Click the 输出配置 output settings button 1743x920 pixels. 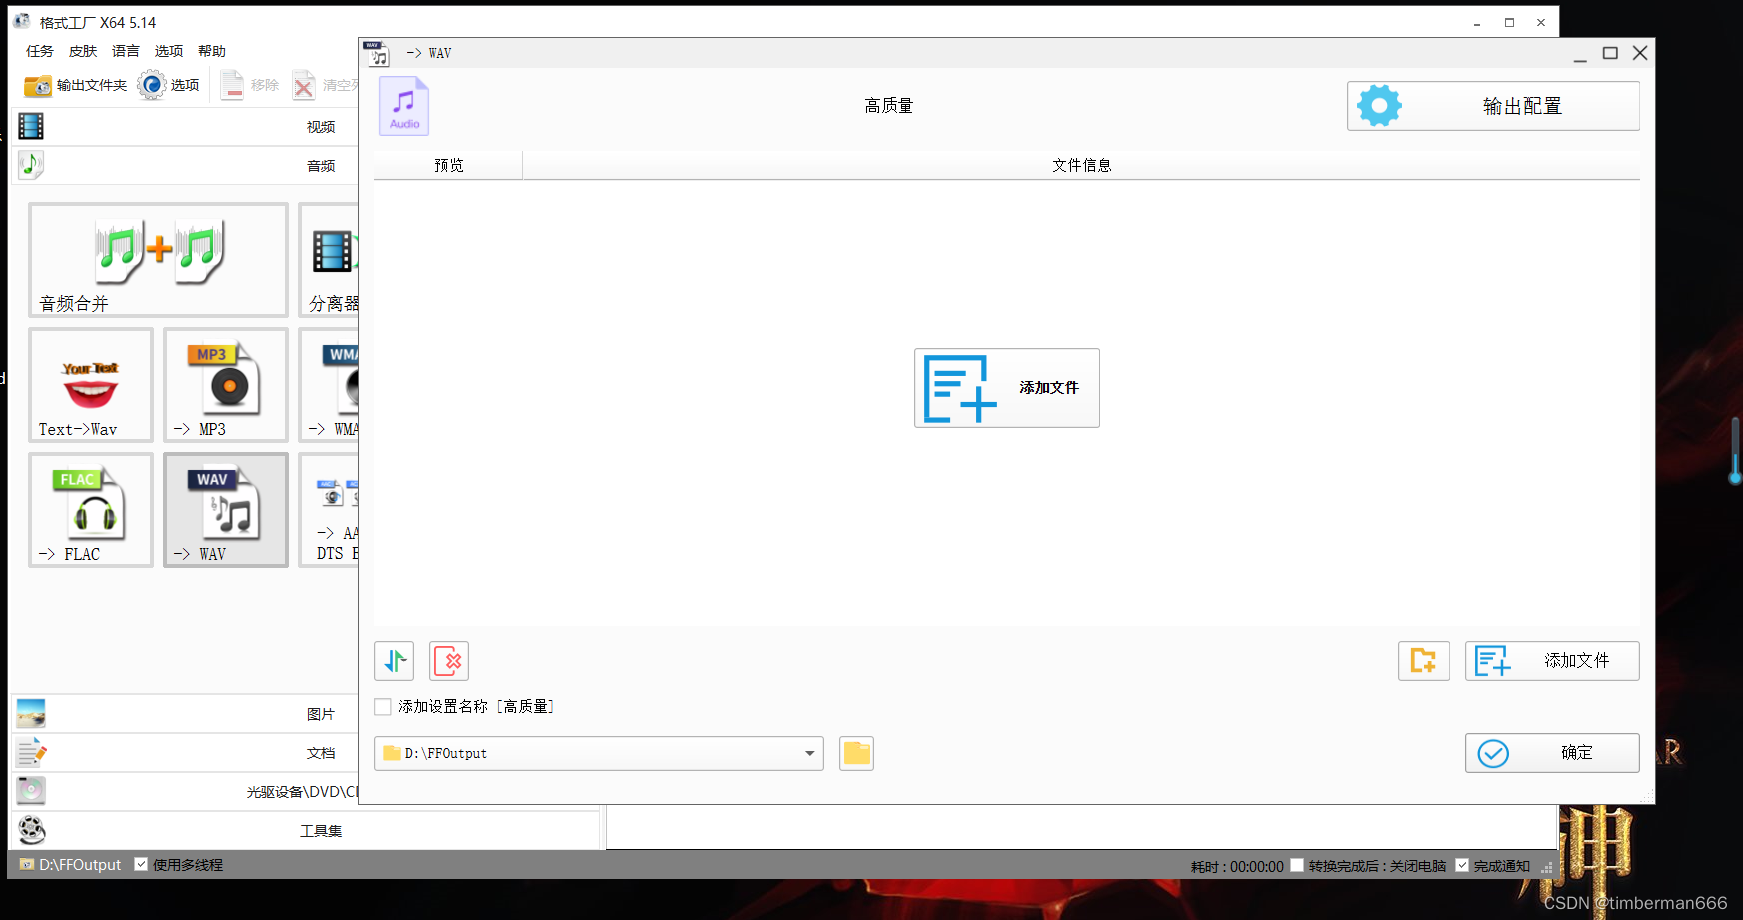1493,106
